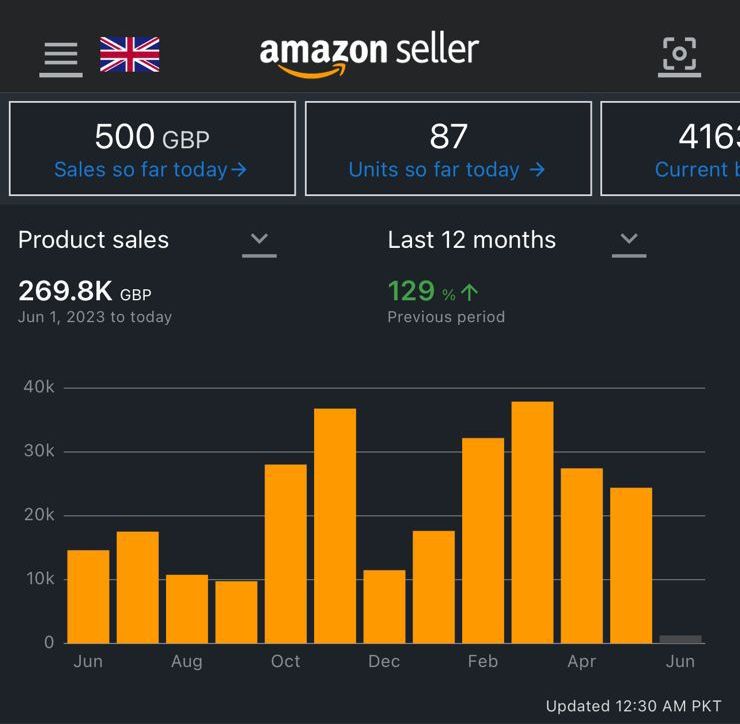Click the green upward trend arrow

tap(470, 292)
